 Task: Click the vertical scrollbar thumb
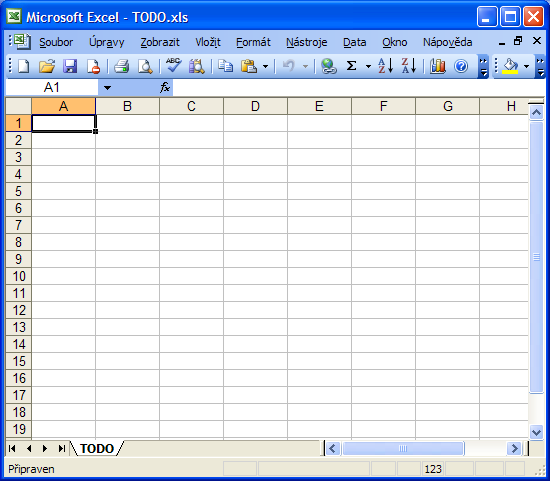[x=536, y=257]
